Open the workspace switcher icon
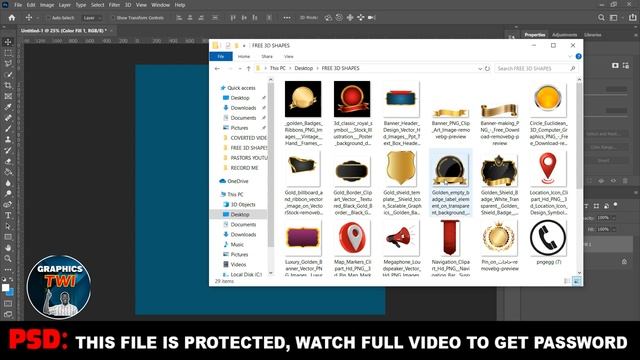This screenshot has width=640, height=360. pos(613,18)
